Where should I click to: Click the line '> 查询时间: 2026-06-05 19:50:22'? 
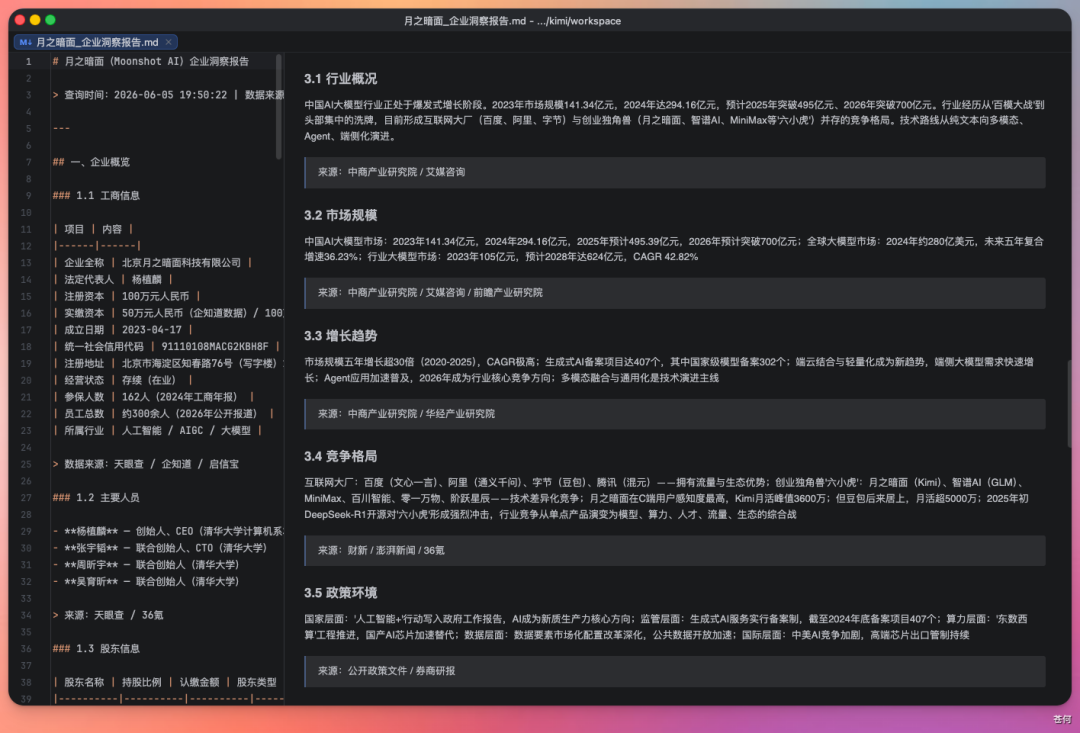[140, 95]
